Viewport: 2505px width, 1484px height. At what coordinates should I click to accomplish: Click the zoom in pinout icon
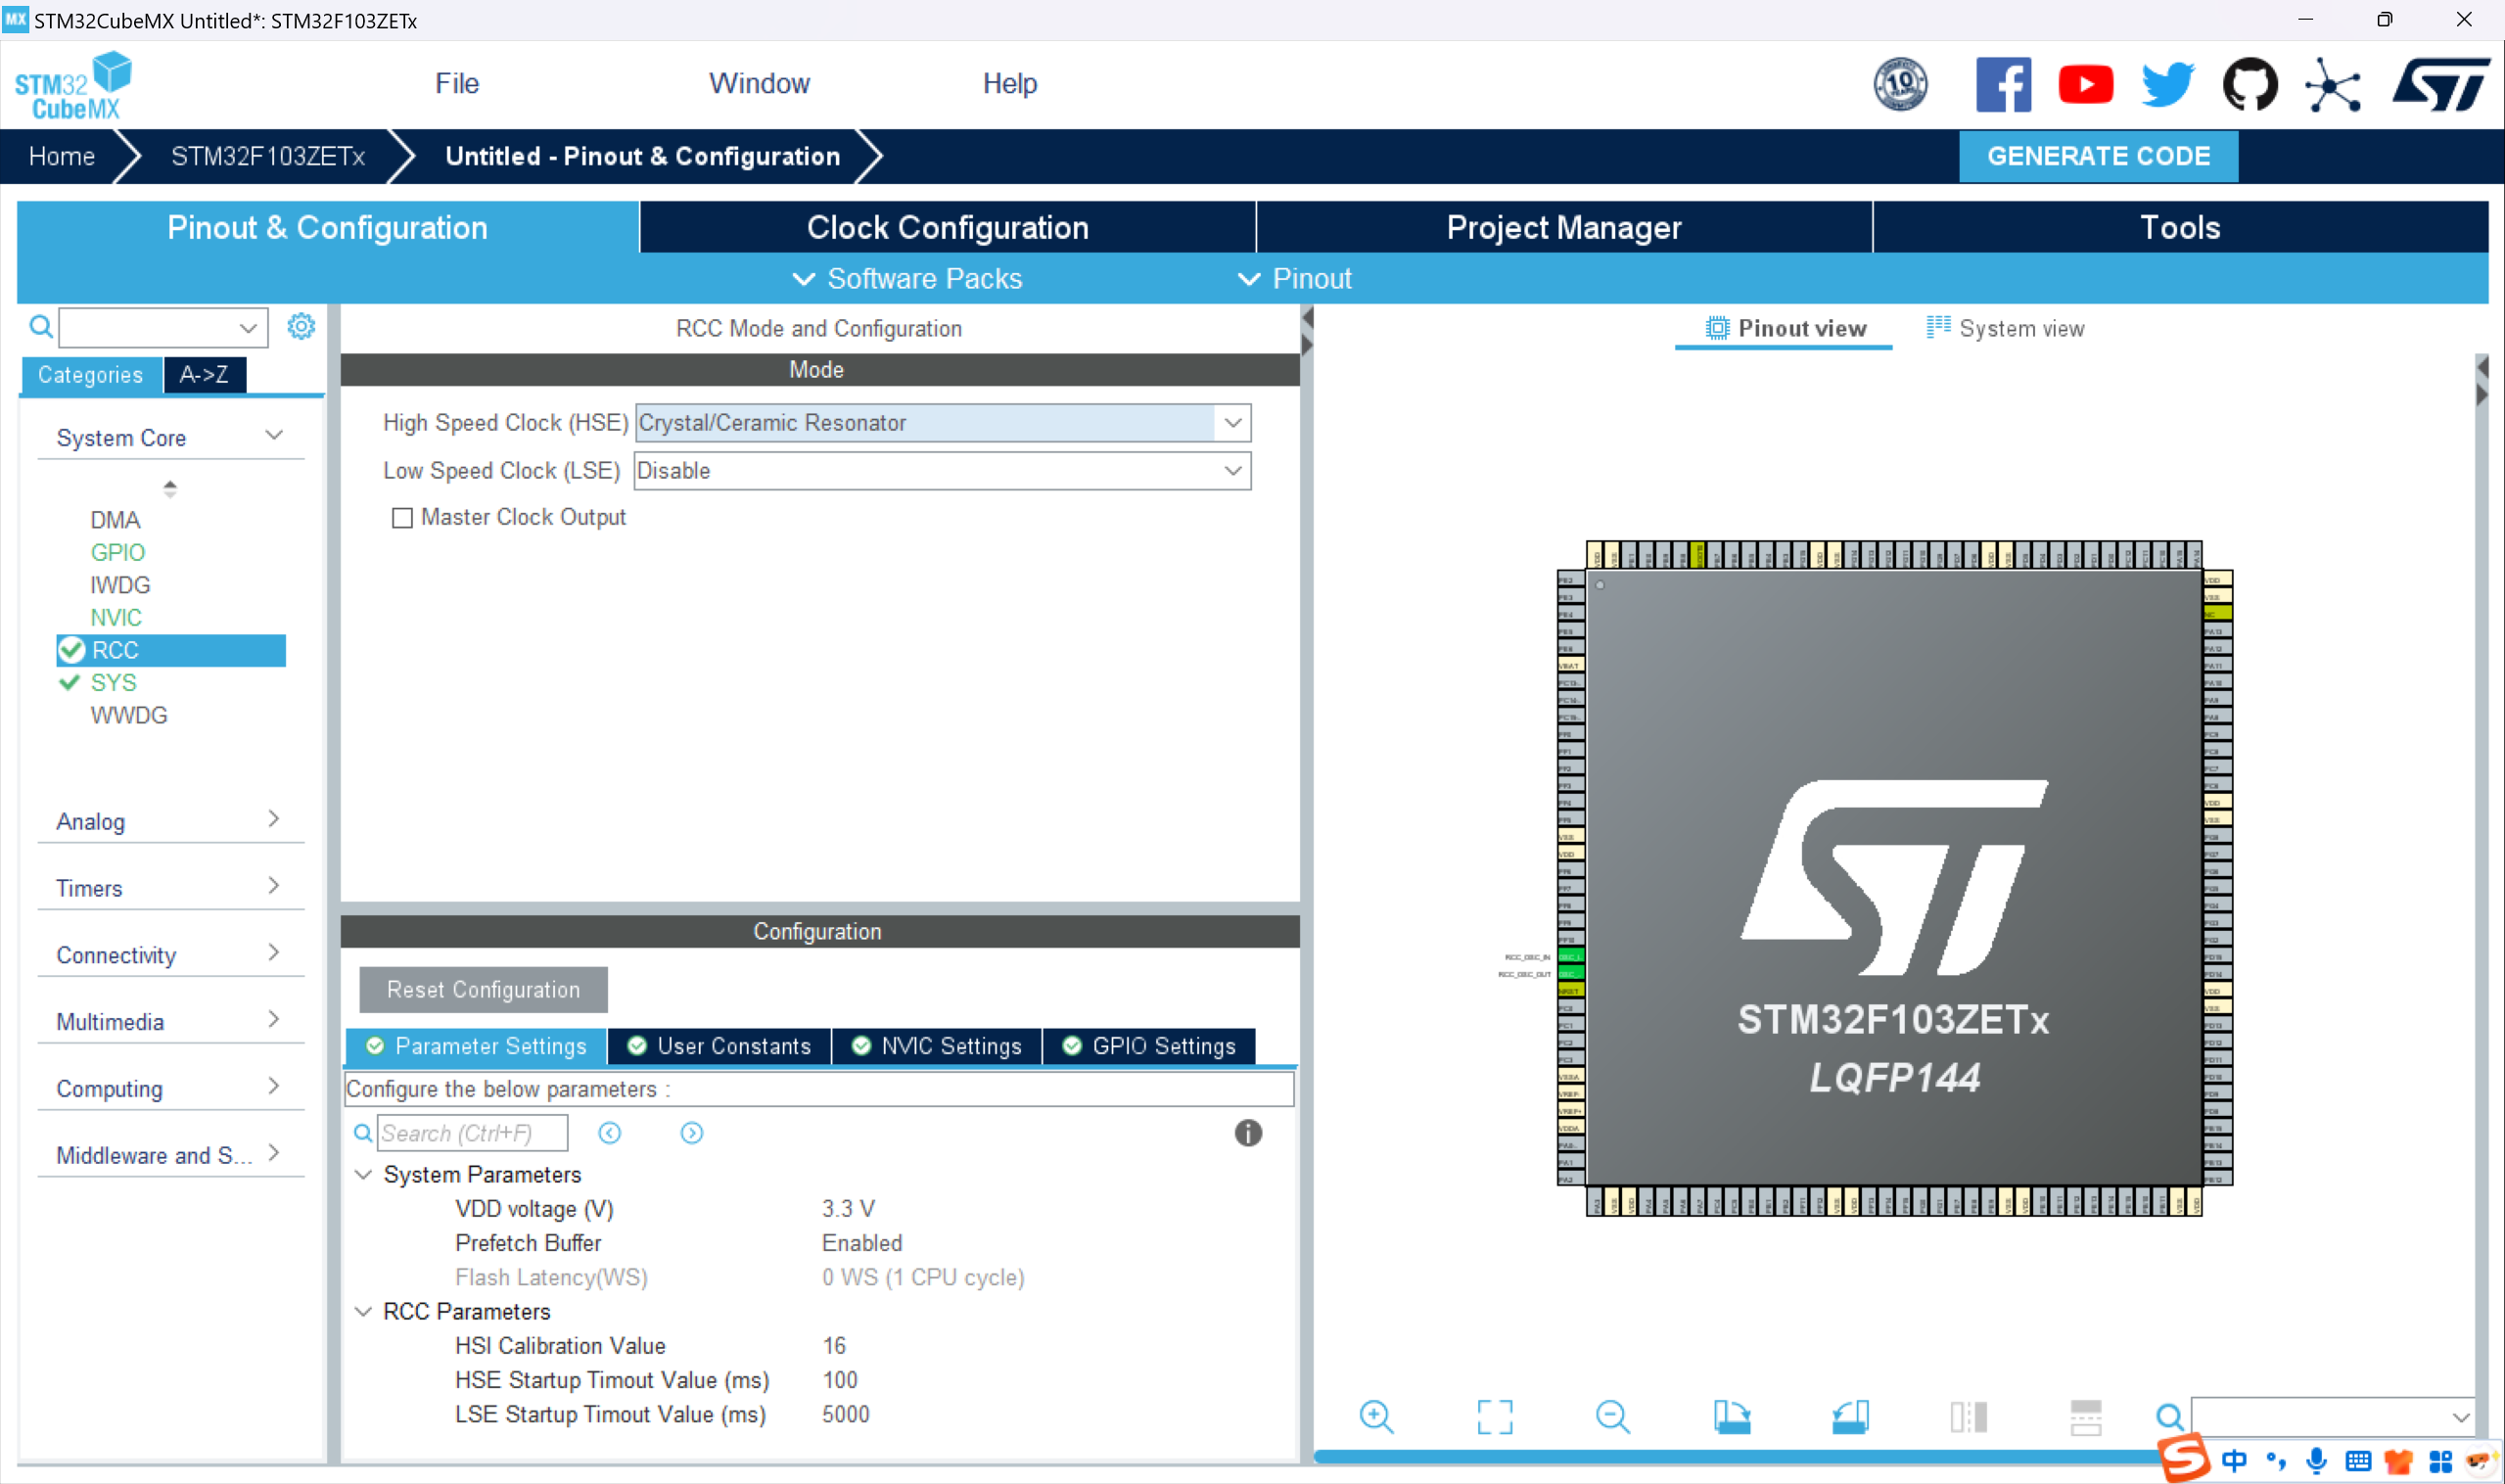click(x=1376, y=1416)
